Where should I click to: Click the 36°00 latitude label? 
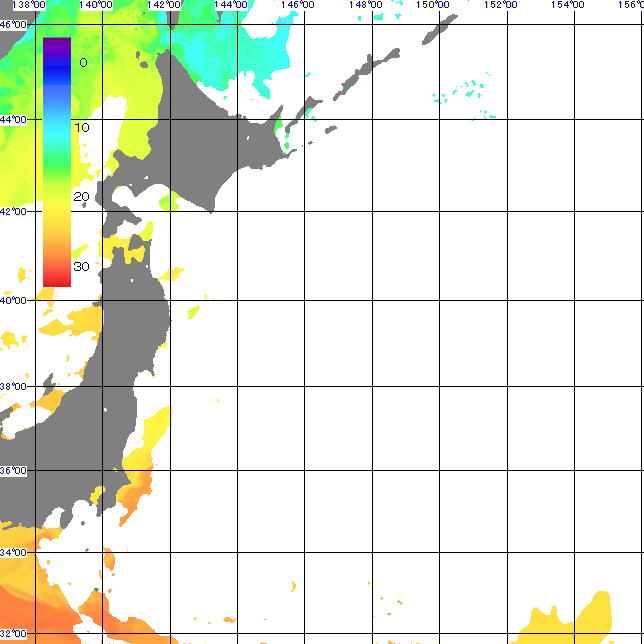click(13, 470)
